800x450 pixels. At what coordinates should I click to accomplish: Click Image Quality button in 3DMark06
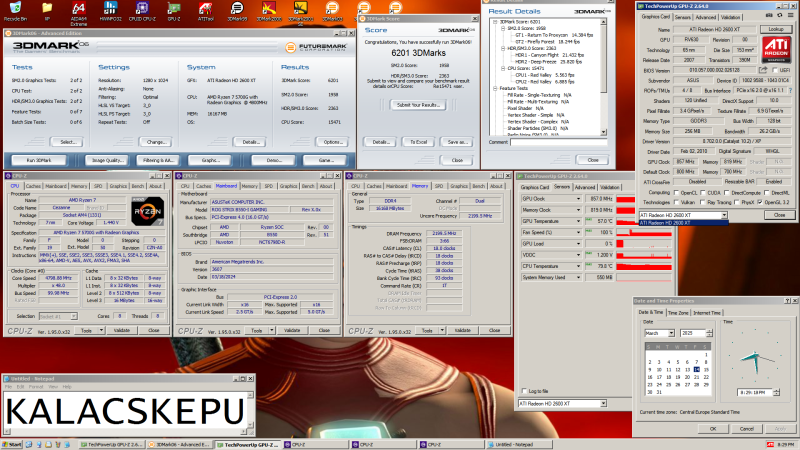[108, 160]
